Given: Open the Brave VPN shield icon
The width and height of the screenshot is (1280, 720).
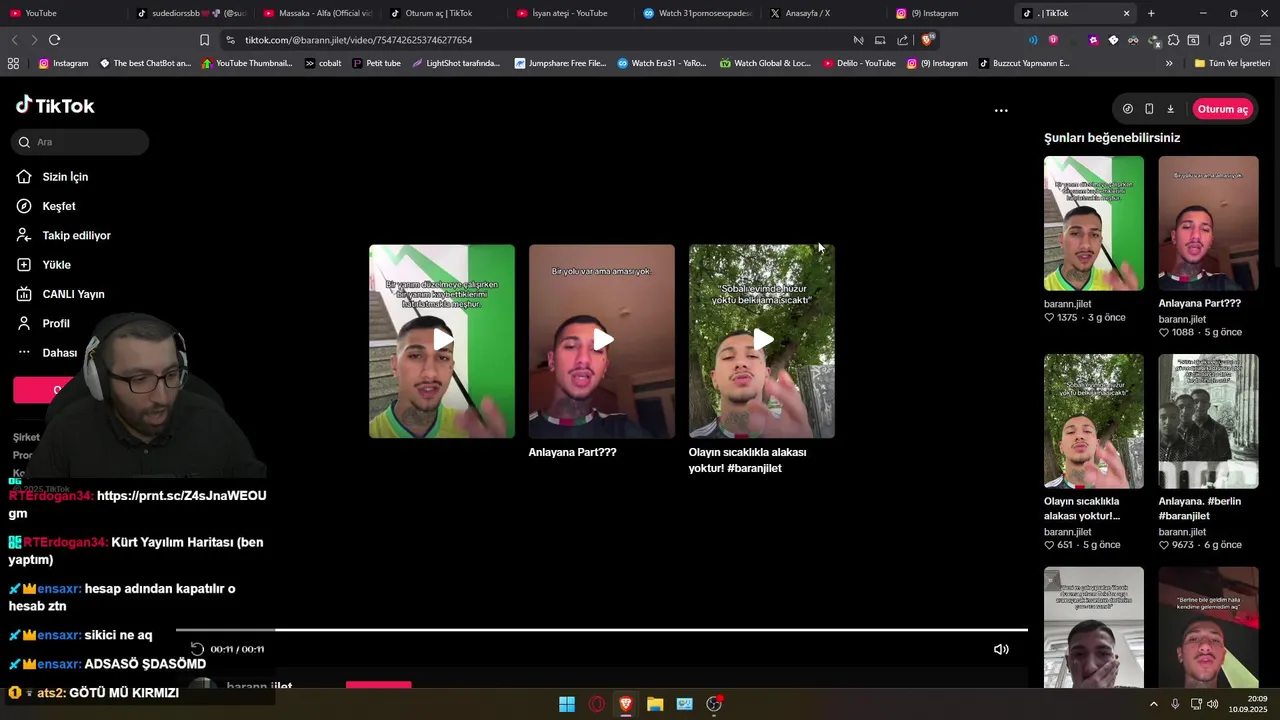Looking at the screenshot, I should (x=1245, y=40).
